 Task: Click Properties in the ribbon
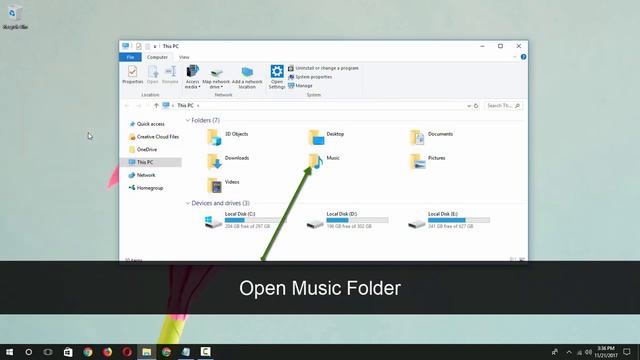coord(133,75)
